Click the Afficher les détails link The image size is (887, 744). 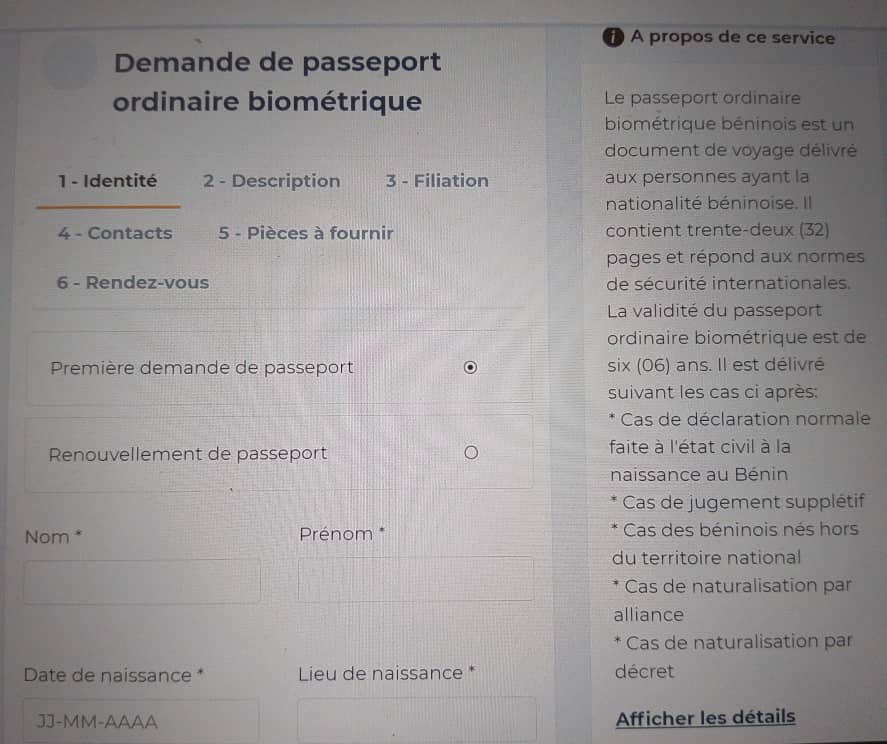(x=705, y=718)
